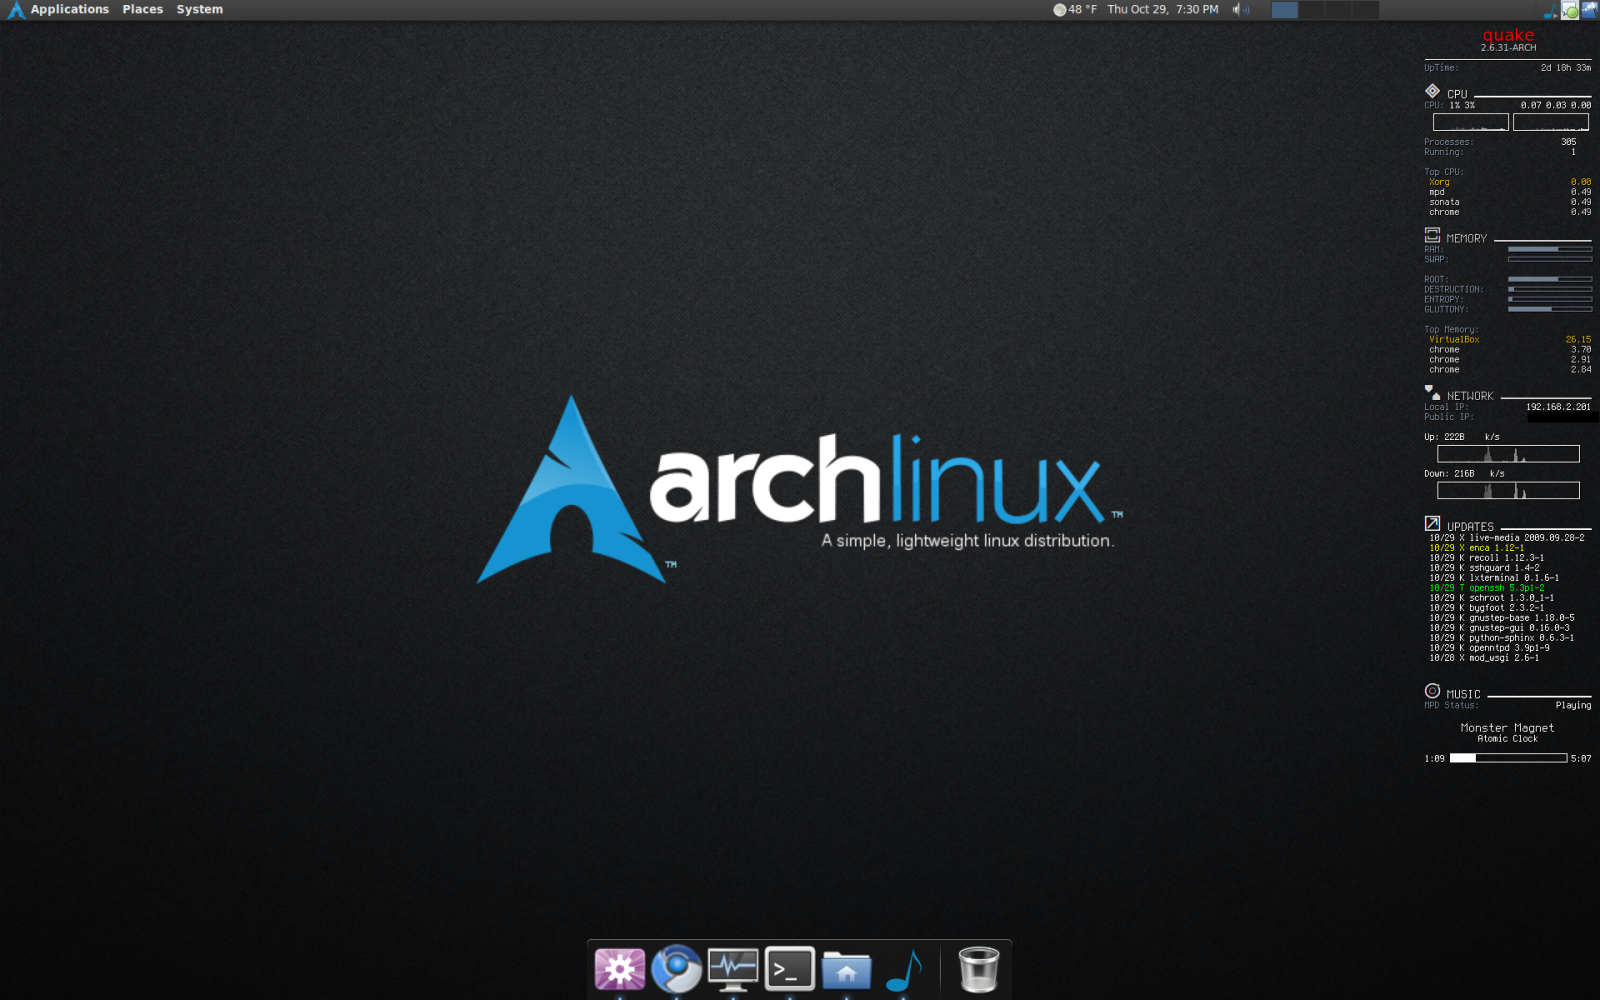Open the Home folder dock icon
Image resolution: width=1600 pixels, height=1000 pixels.
pyautogui.click(x=847, y=970)
